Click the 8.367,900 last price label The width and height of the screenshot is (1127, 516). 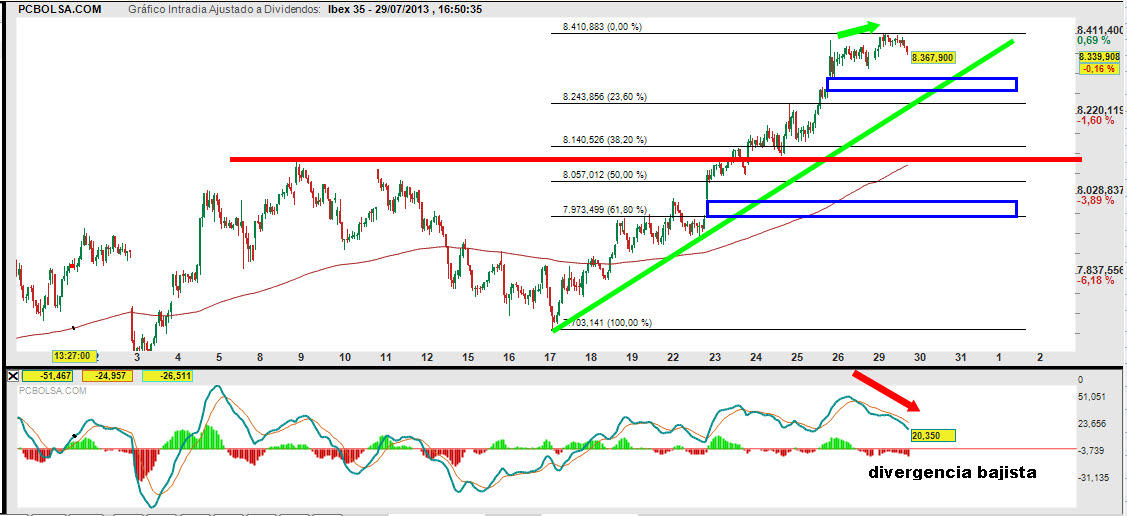coord(933,58)
